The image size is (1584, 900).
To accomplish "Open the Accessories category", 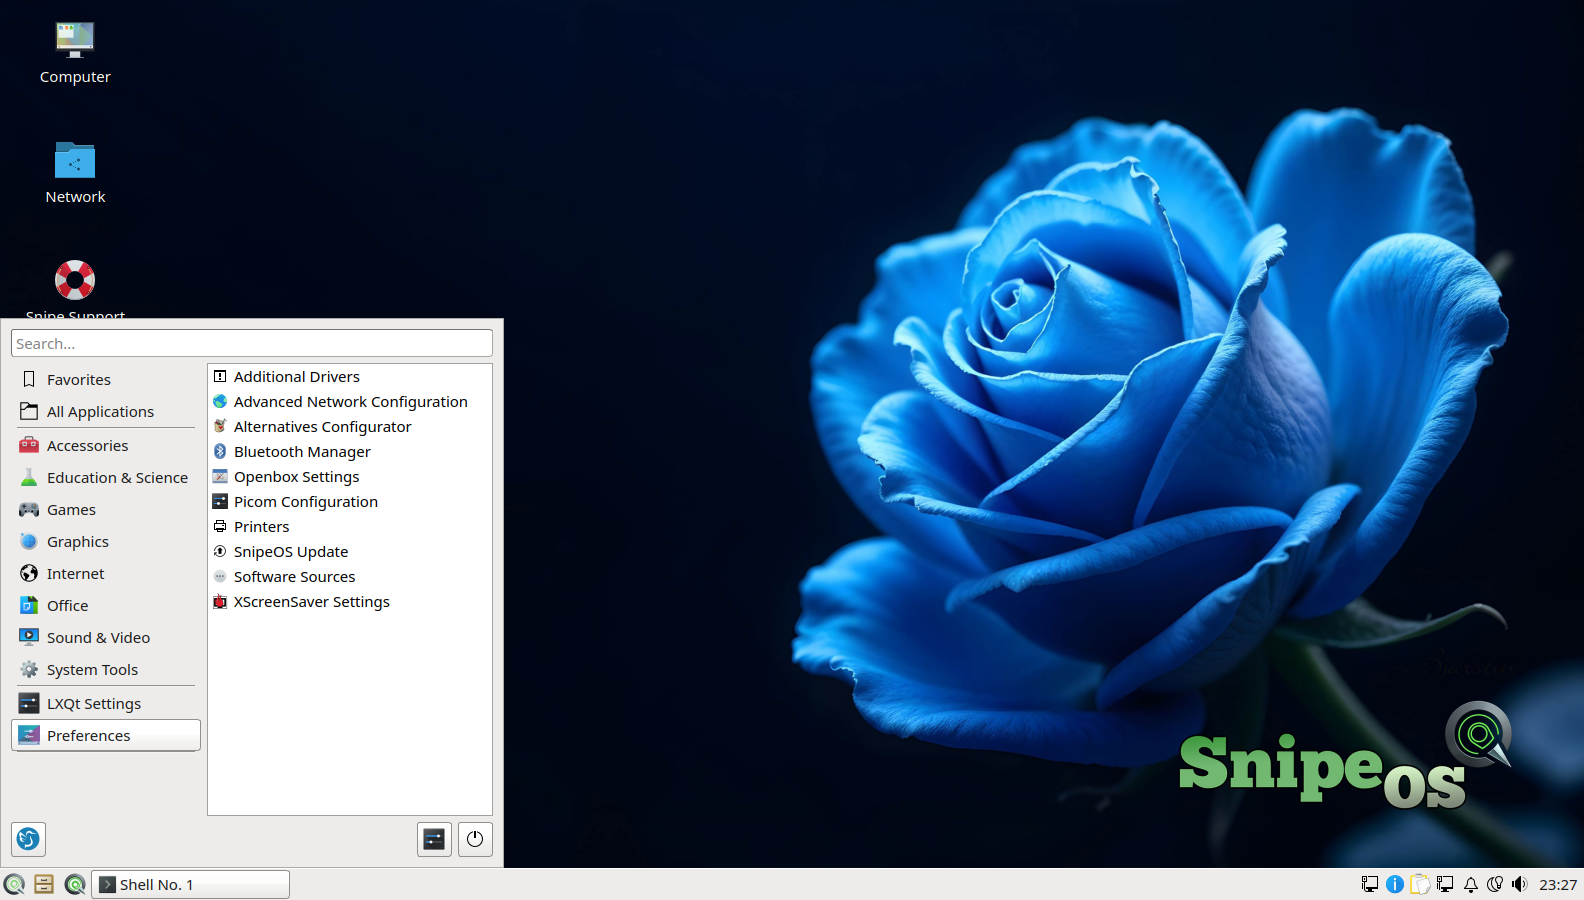I will click(106, 446).
